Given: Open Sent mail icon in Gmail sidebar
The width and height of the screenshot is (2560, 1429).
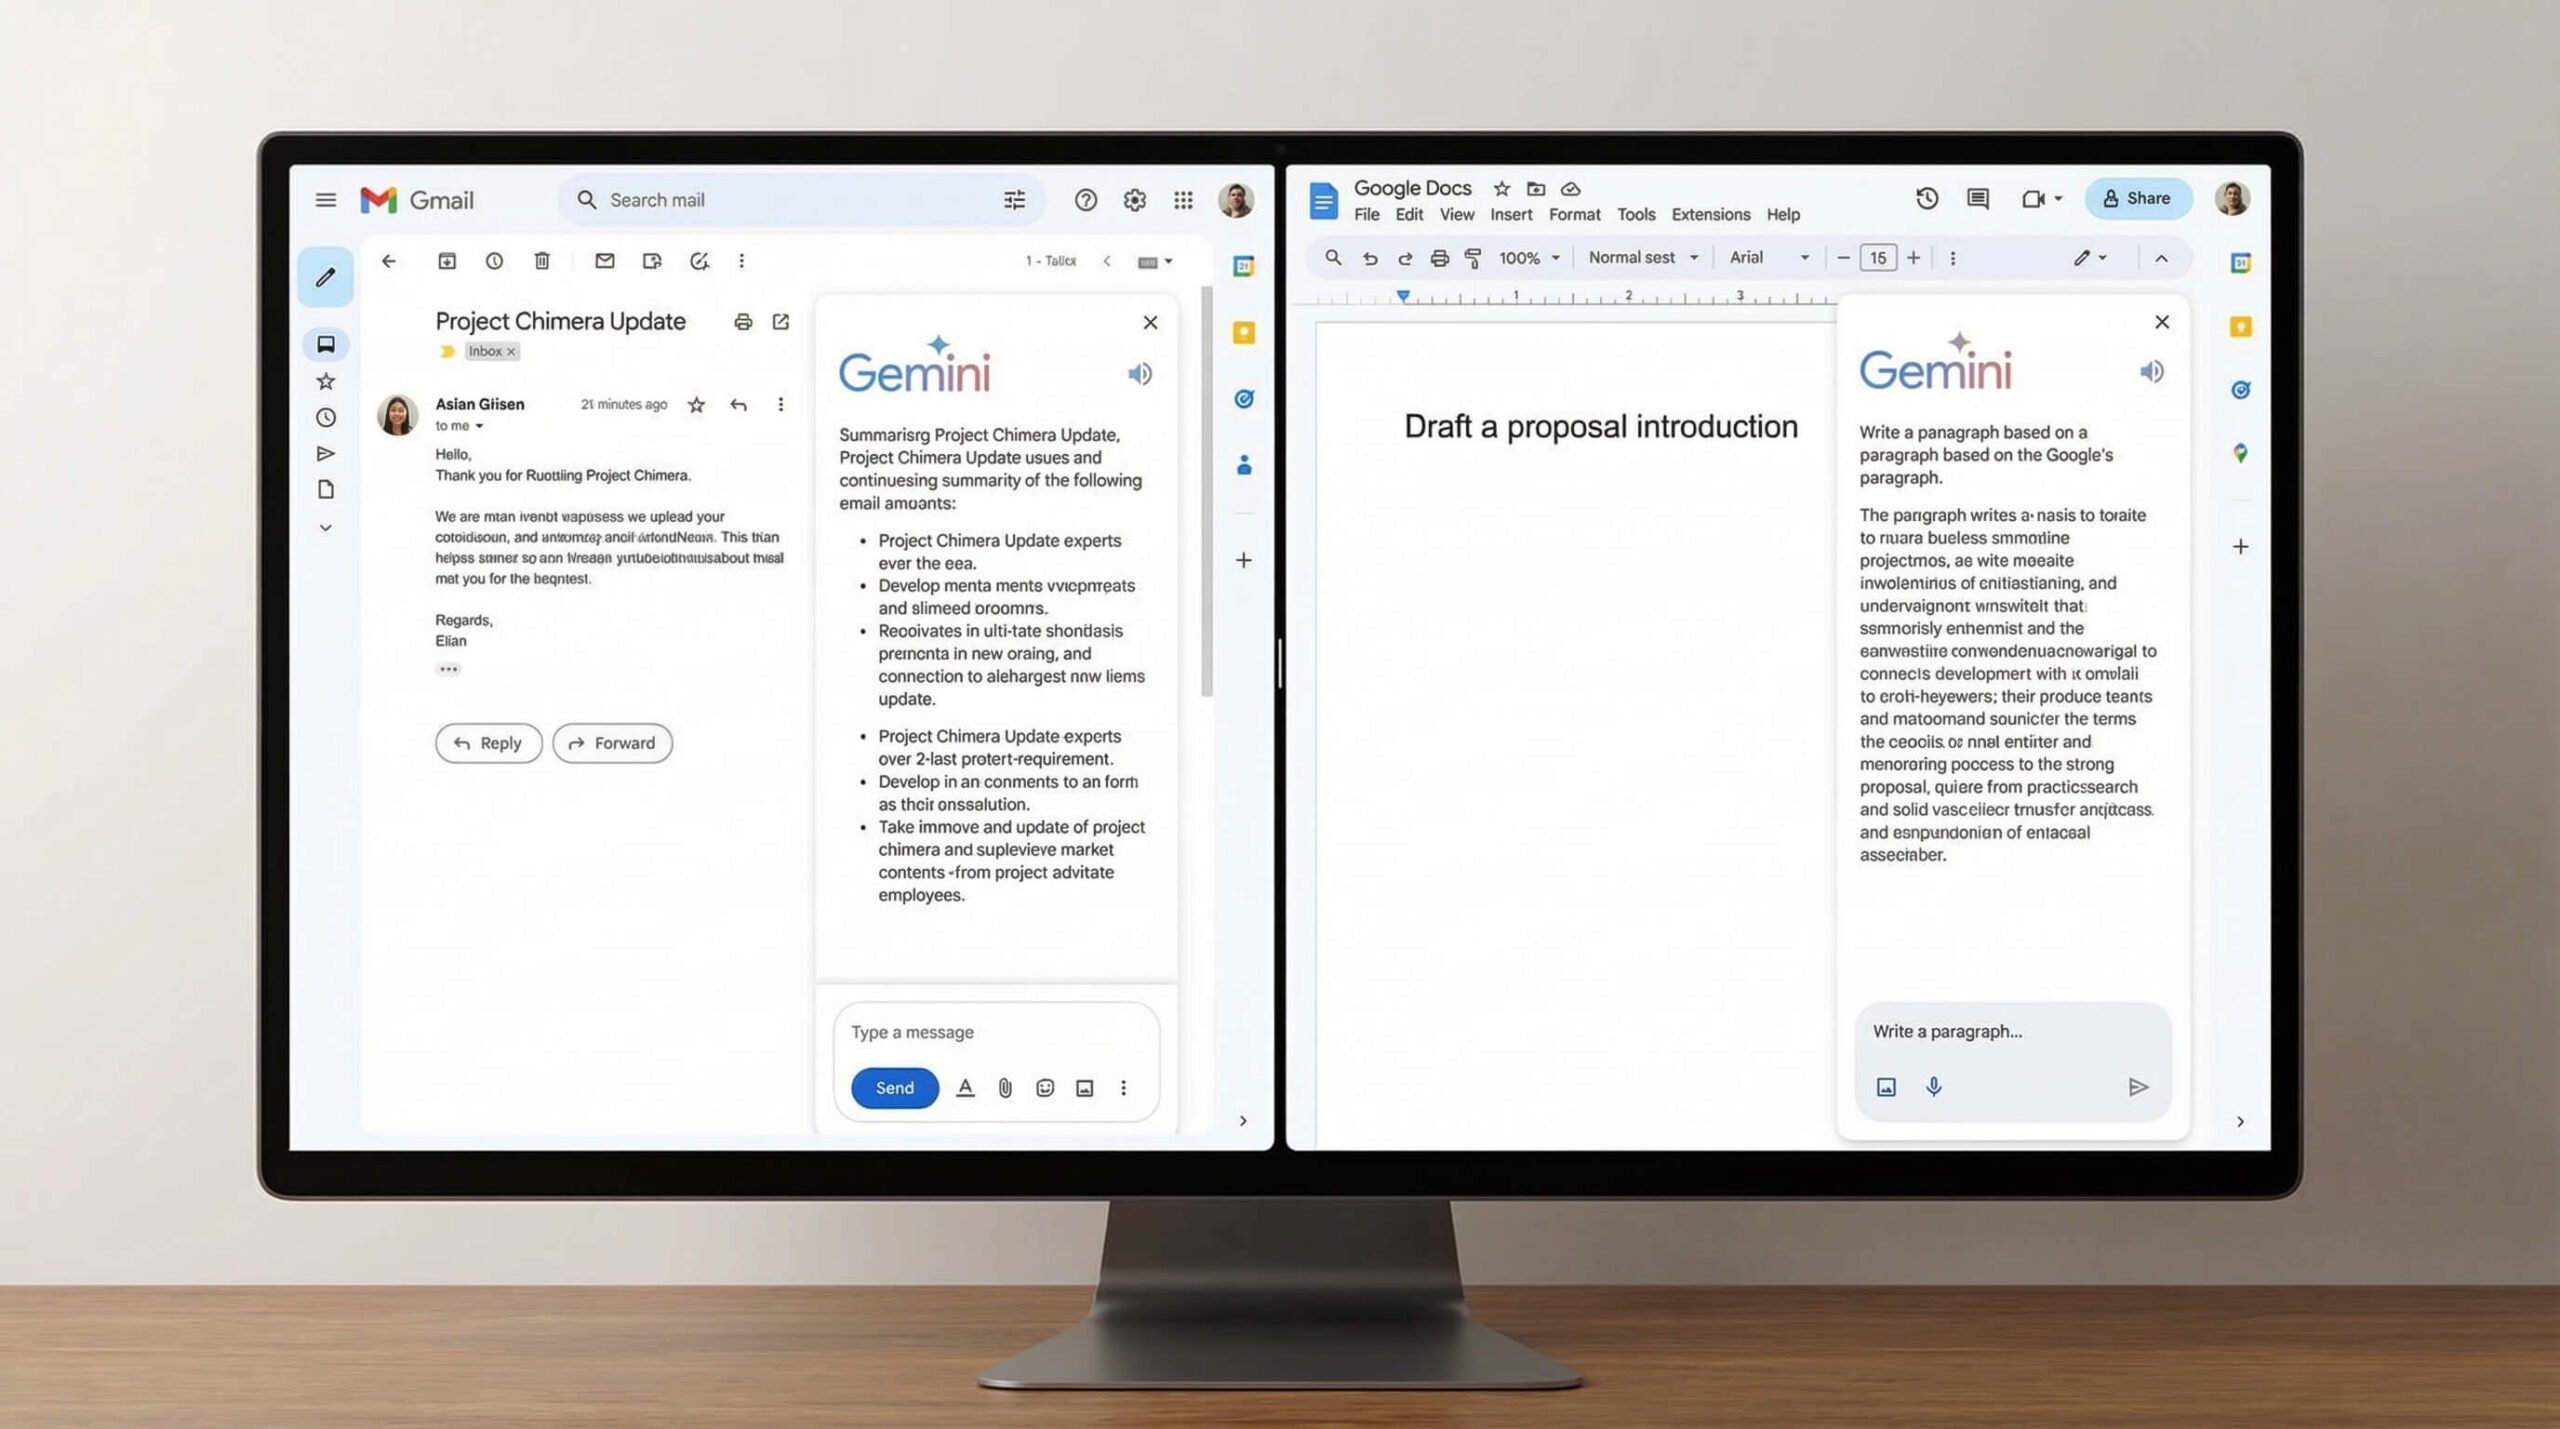Looking at the screenshot, I should (x=325, y=454).
